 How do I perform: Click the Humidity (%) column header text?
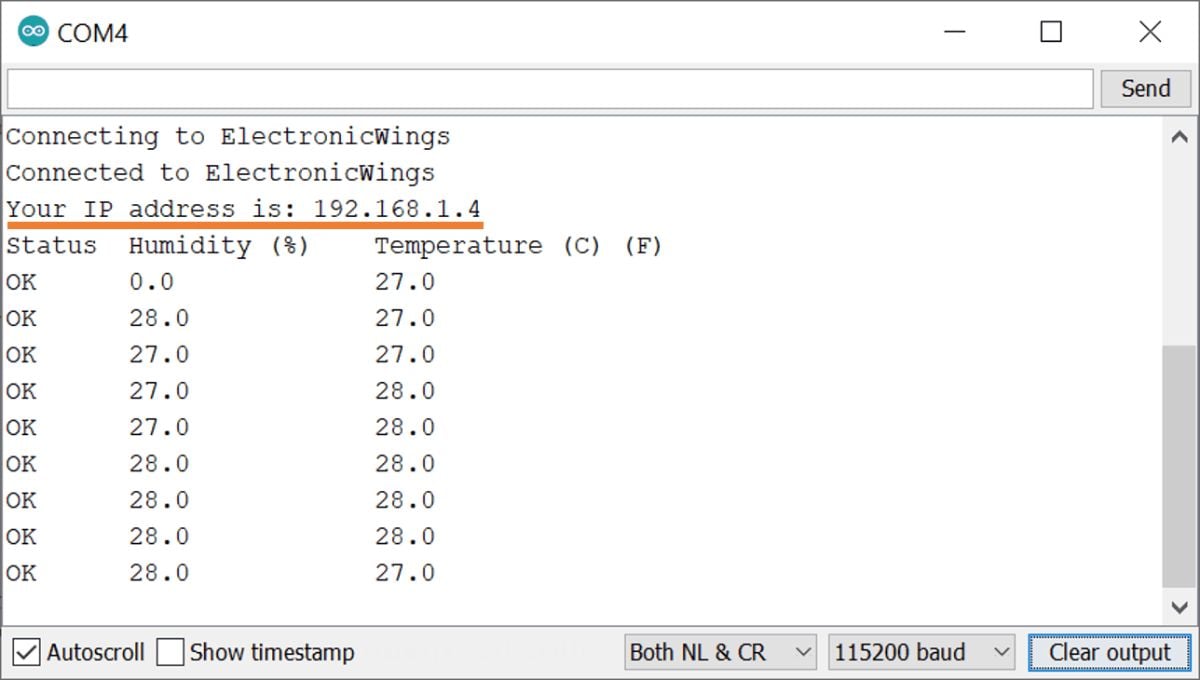pos(219,246)
